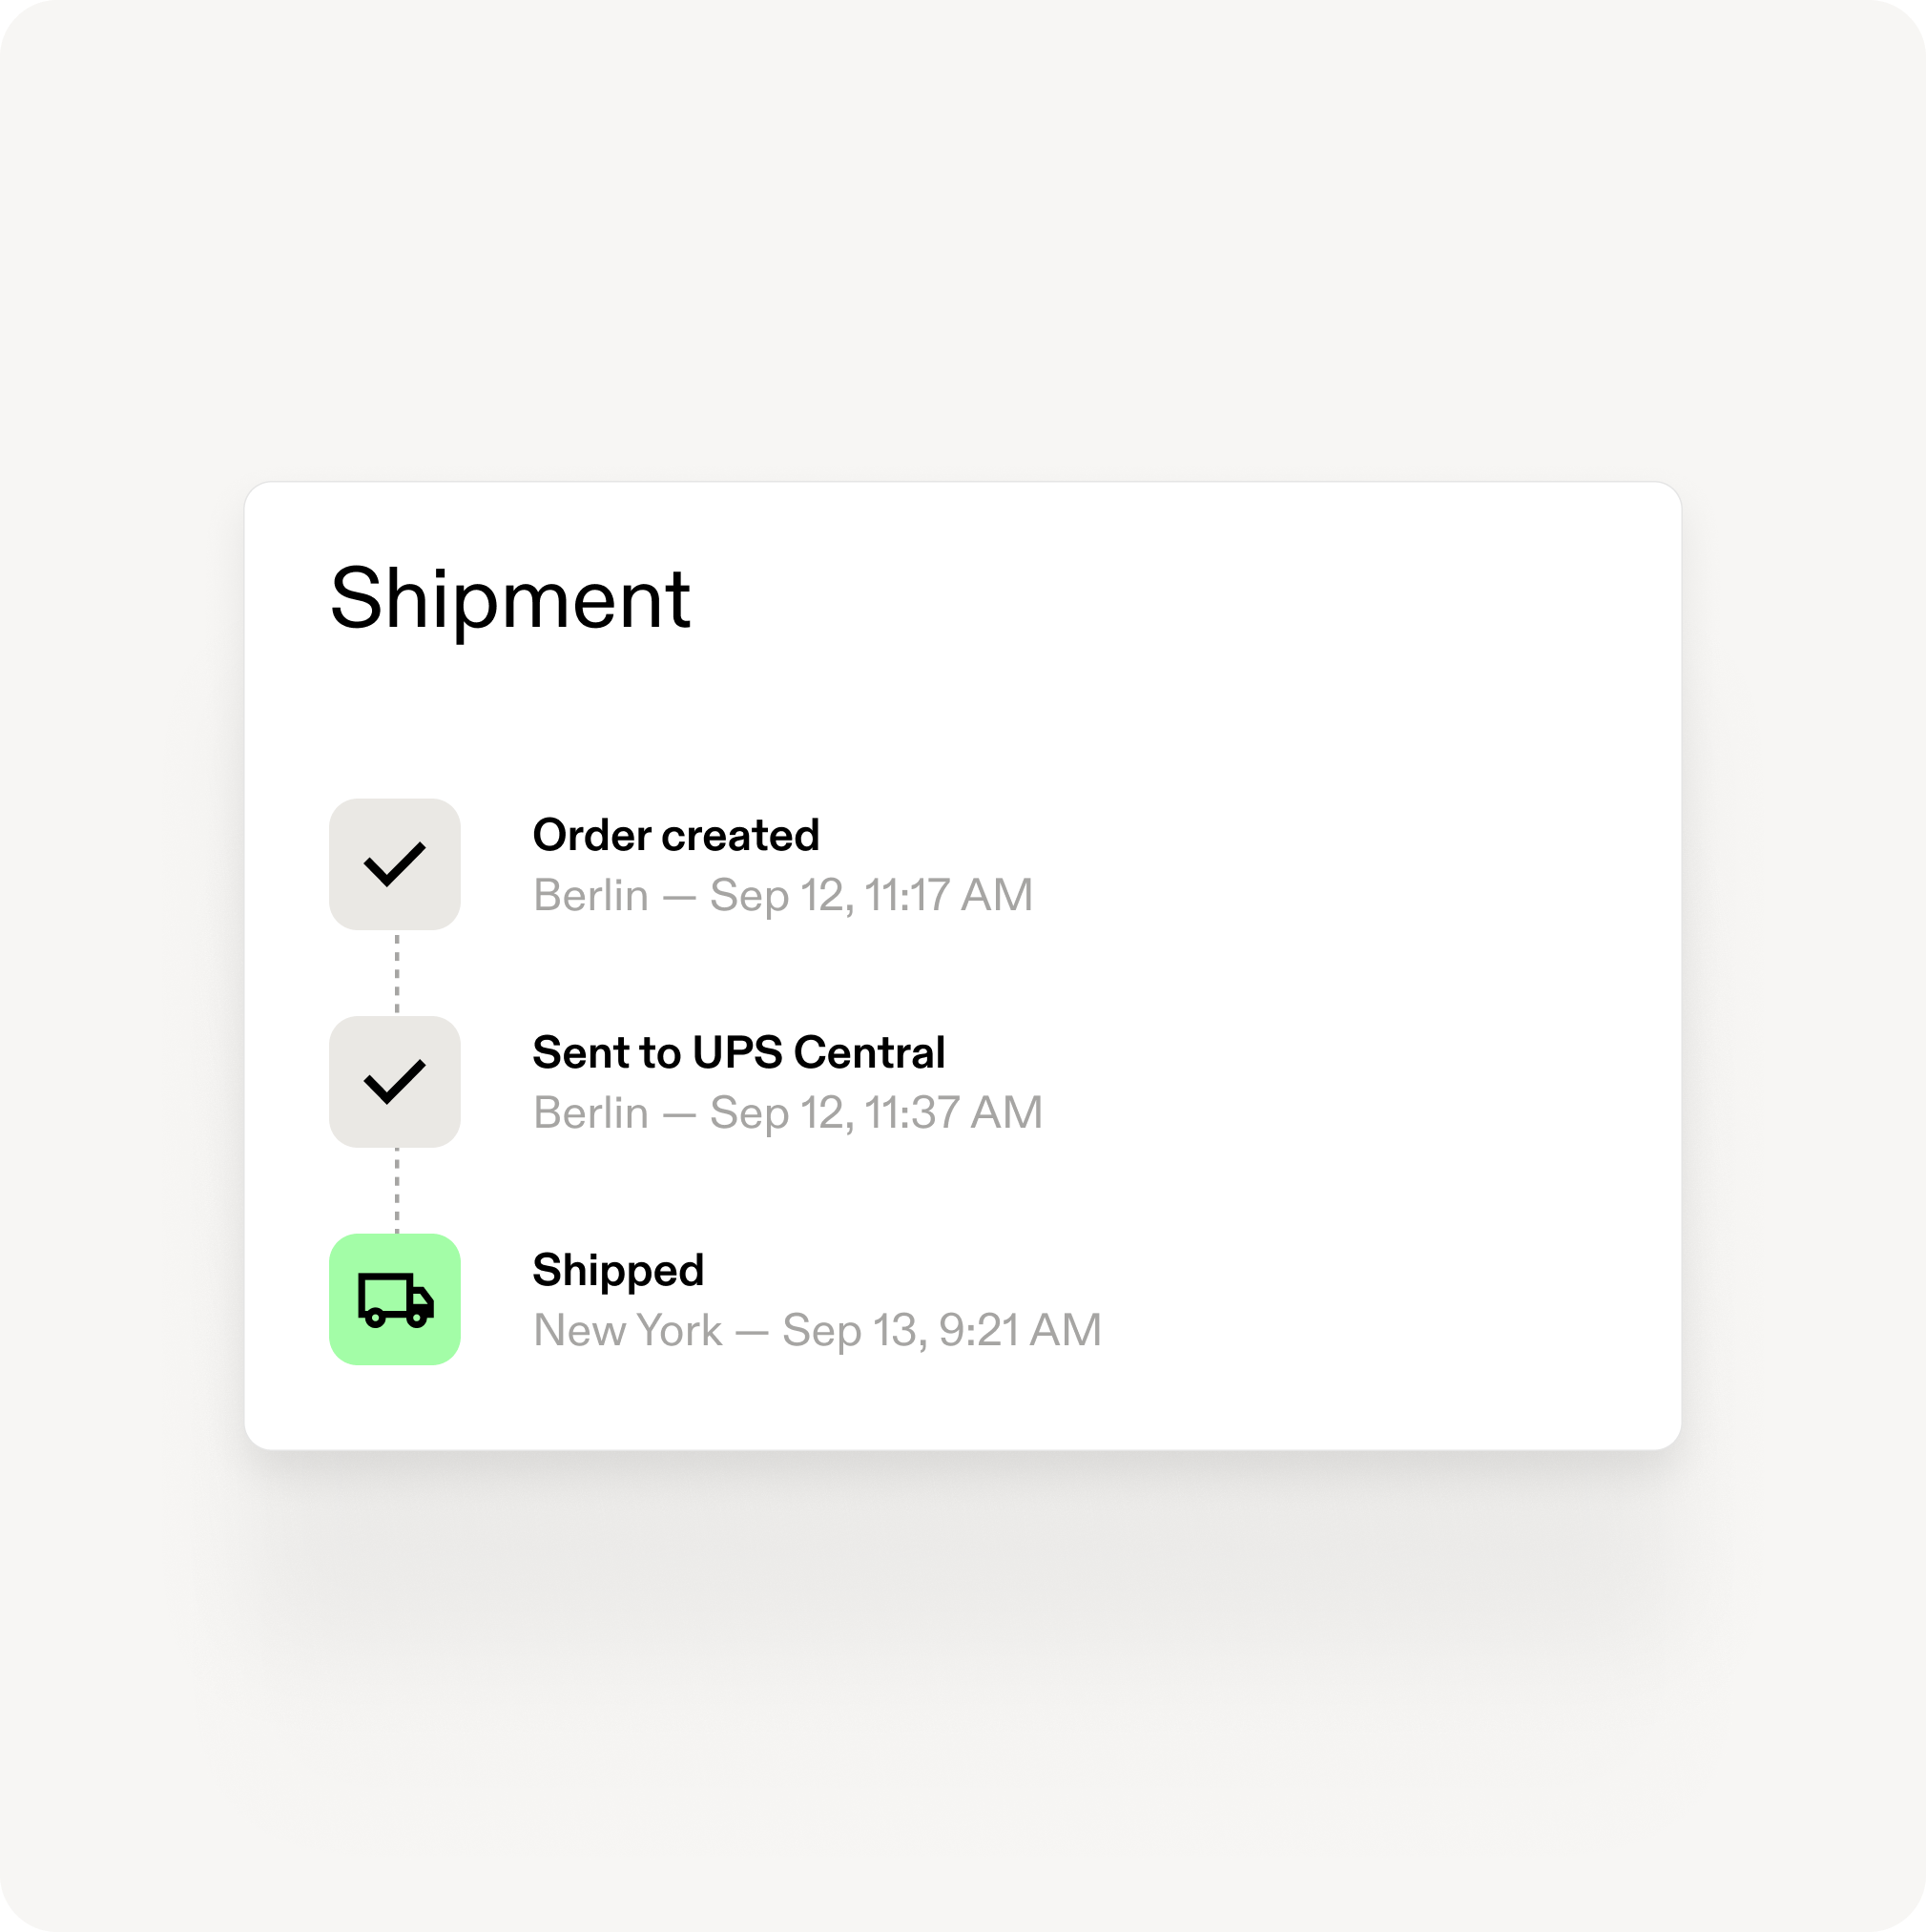This screenshot has height=1932, width=1926.
Task: Click the gray checkmark beside Order created
Action: tap(396, 864)
